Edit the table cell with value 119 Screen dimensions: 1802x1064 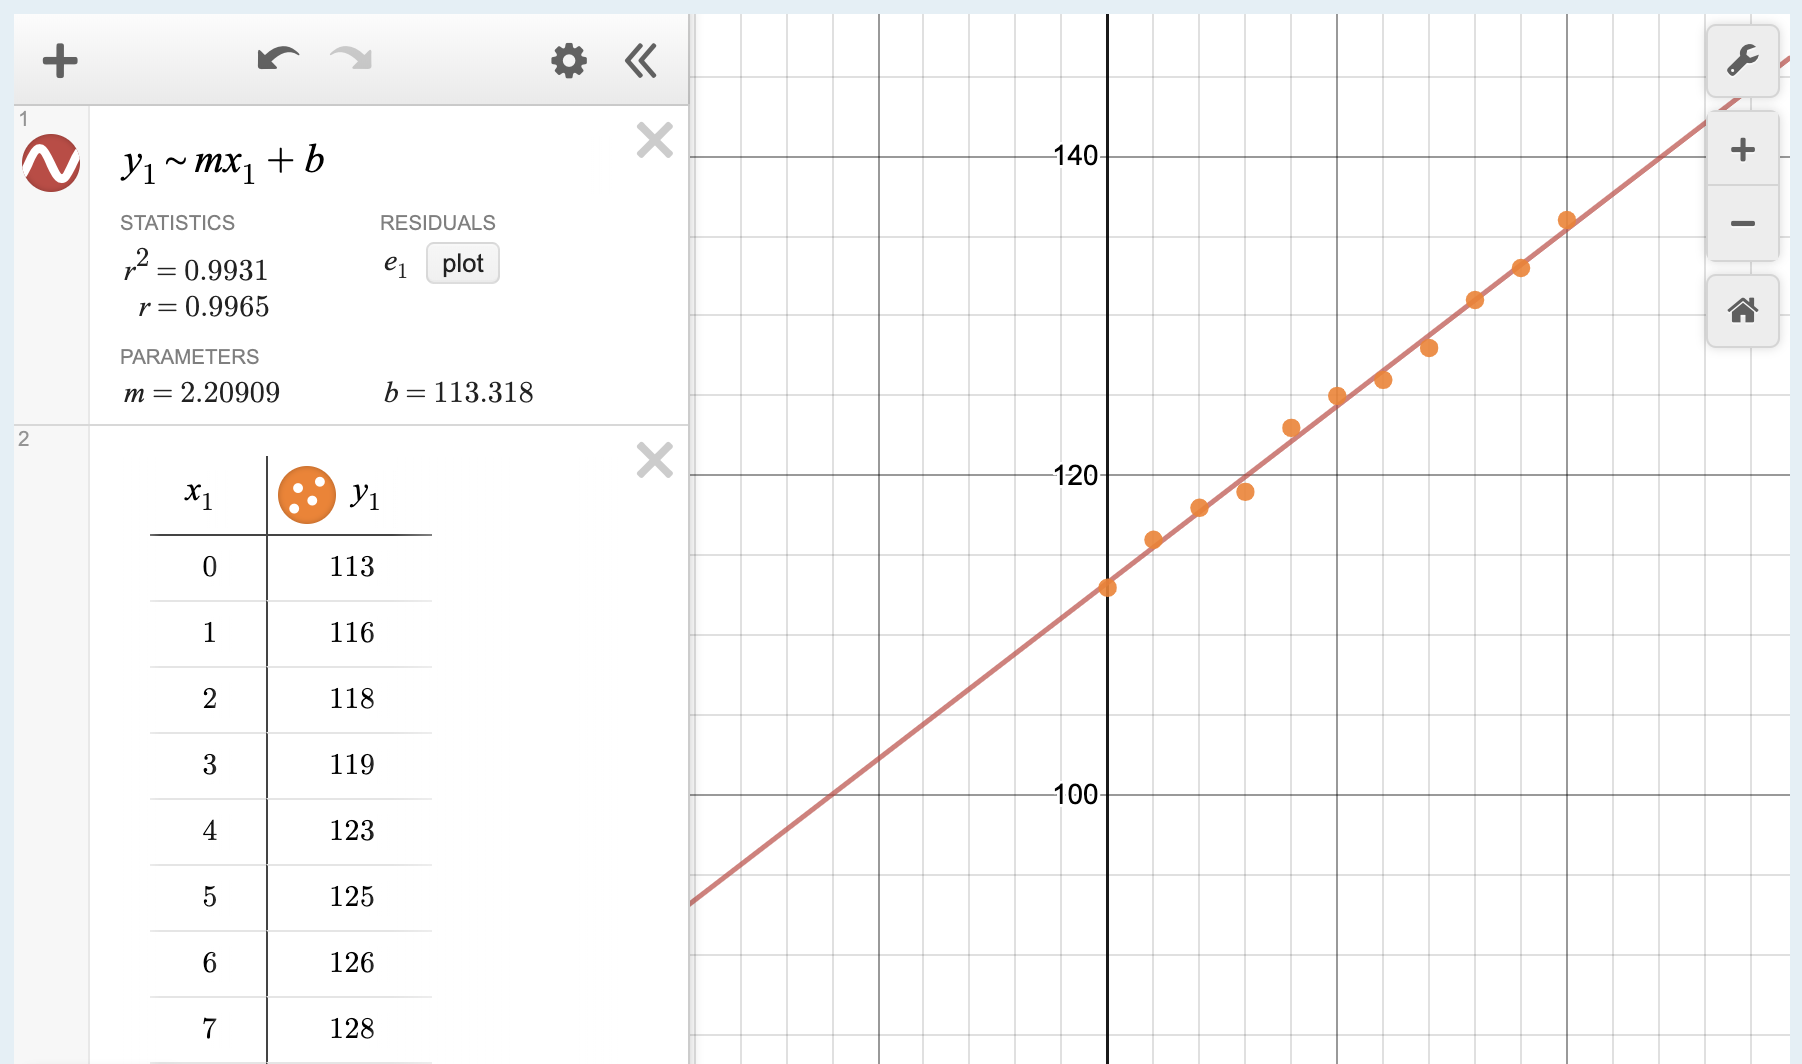pos(351,766)
